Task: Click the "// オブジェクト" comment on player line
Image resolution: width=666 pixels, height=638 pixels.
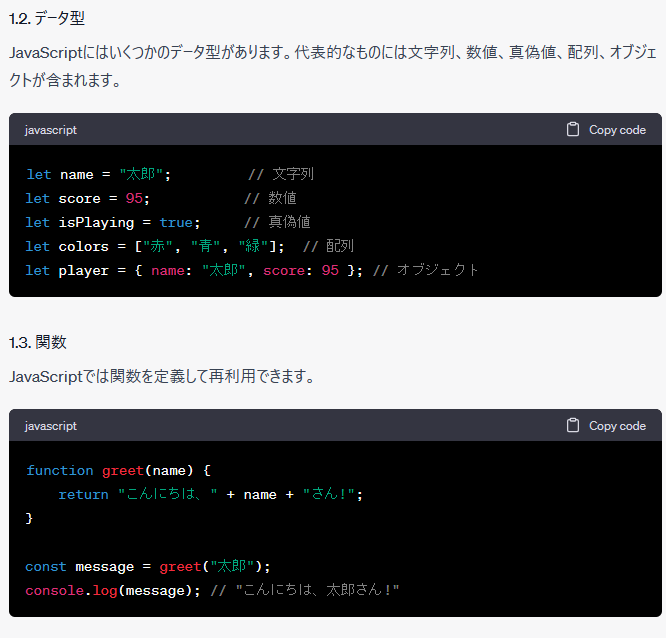Action: pyautogui.click(x=426, y=270)
